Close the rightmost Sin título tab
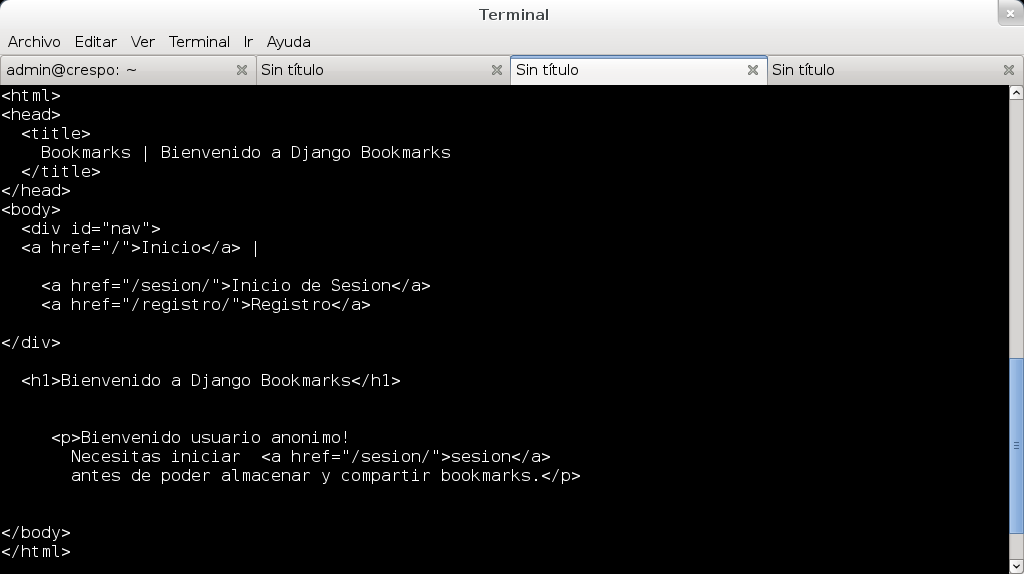 1009,70
